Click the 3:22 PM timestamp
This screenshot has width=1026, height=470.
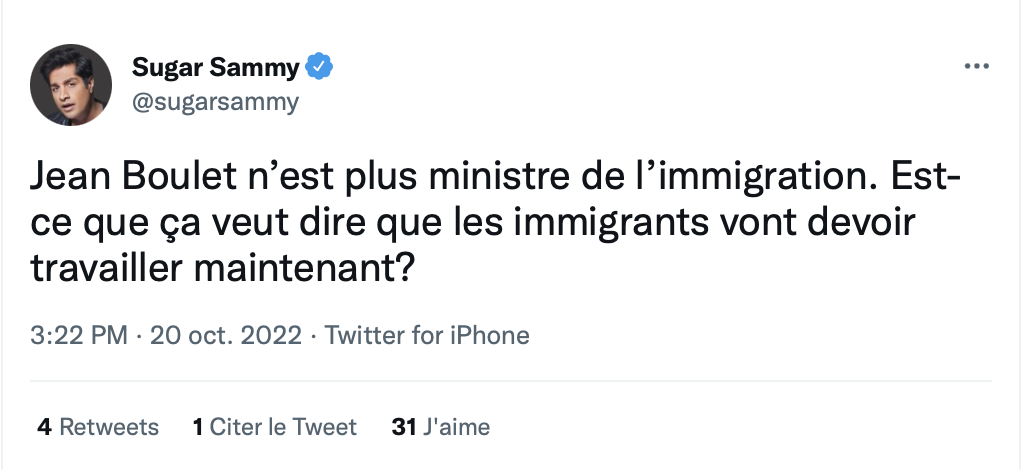[x=79, y=335]
